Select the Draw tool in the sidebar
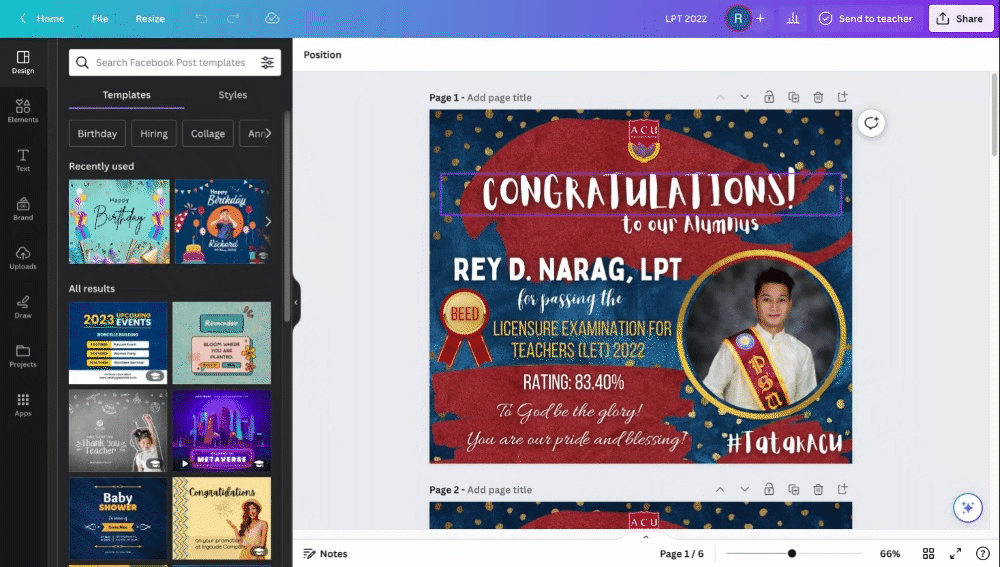 coord(23,307)
